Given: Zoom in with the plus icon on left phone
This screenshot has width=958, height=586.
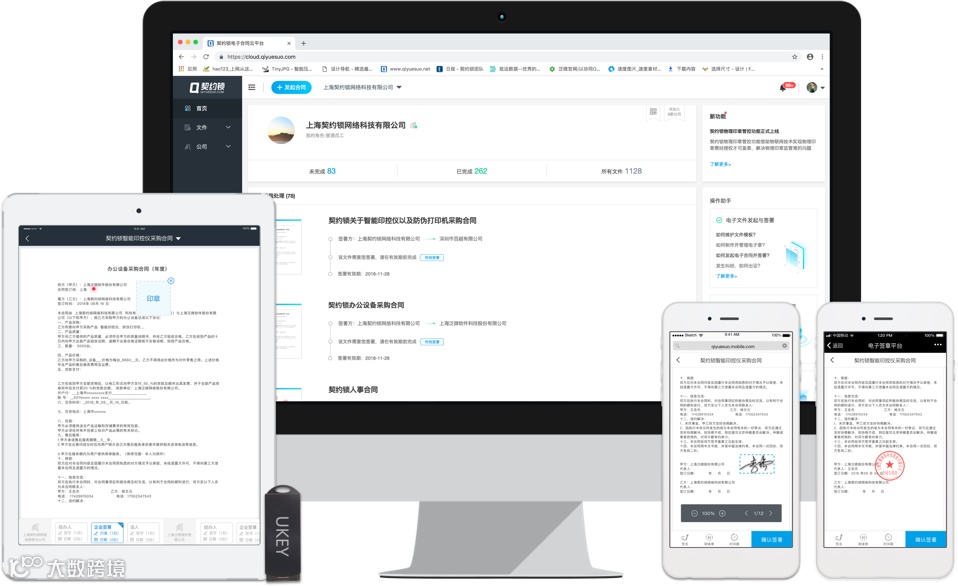Looking at the screenshot, I should click(722, 513).
